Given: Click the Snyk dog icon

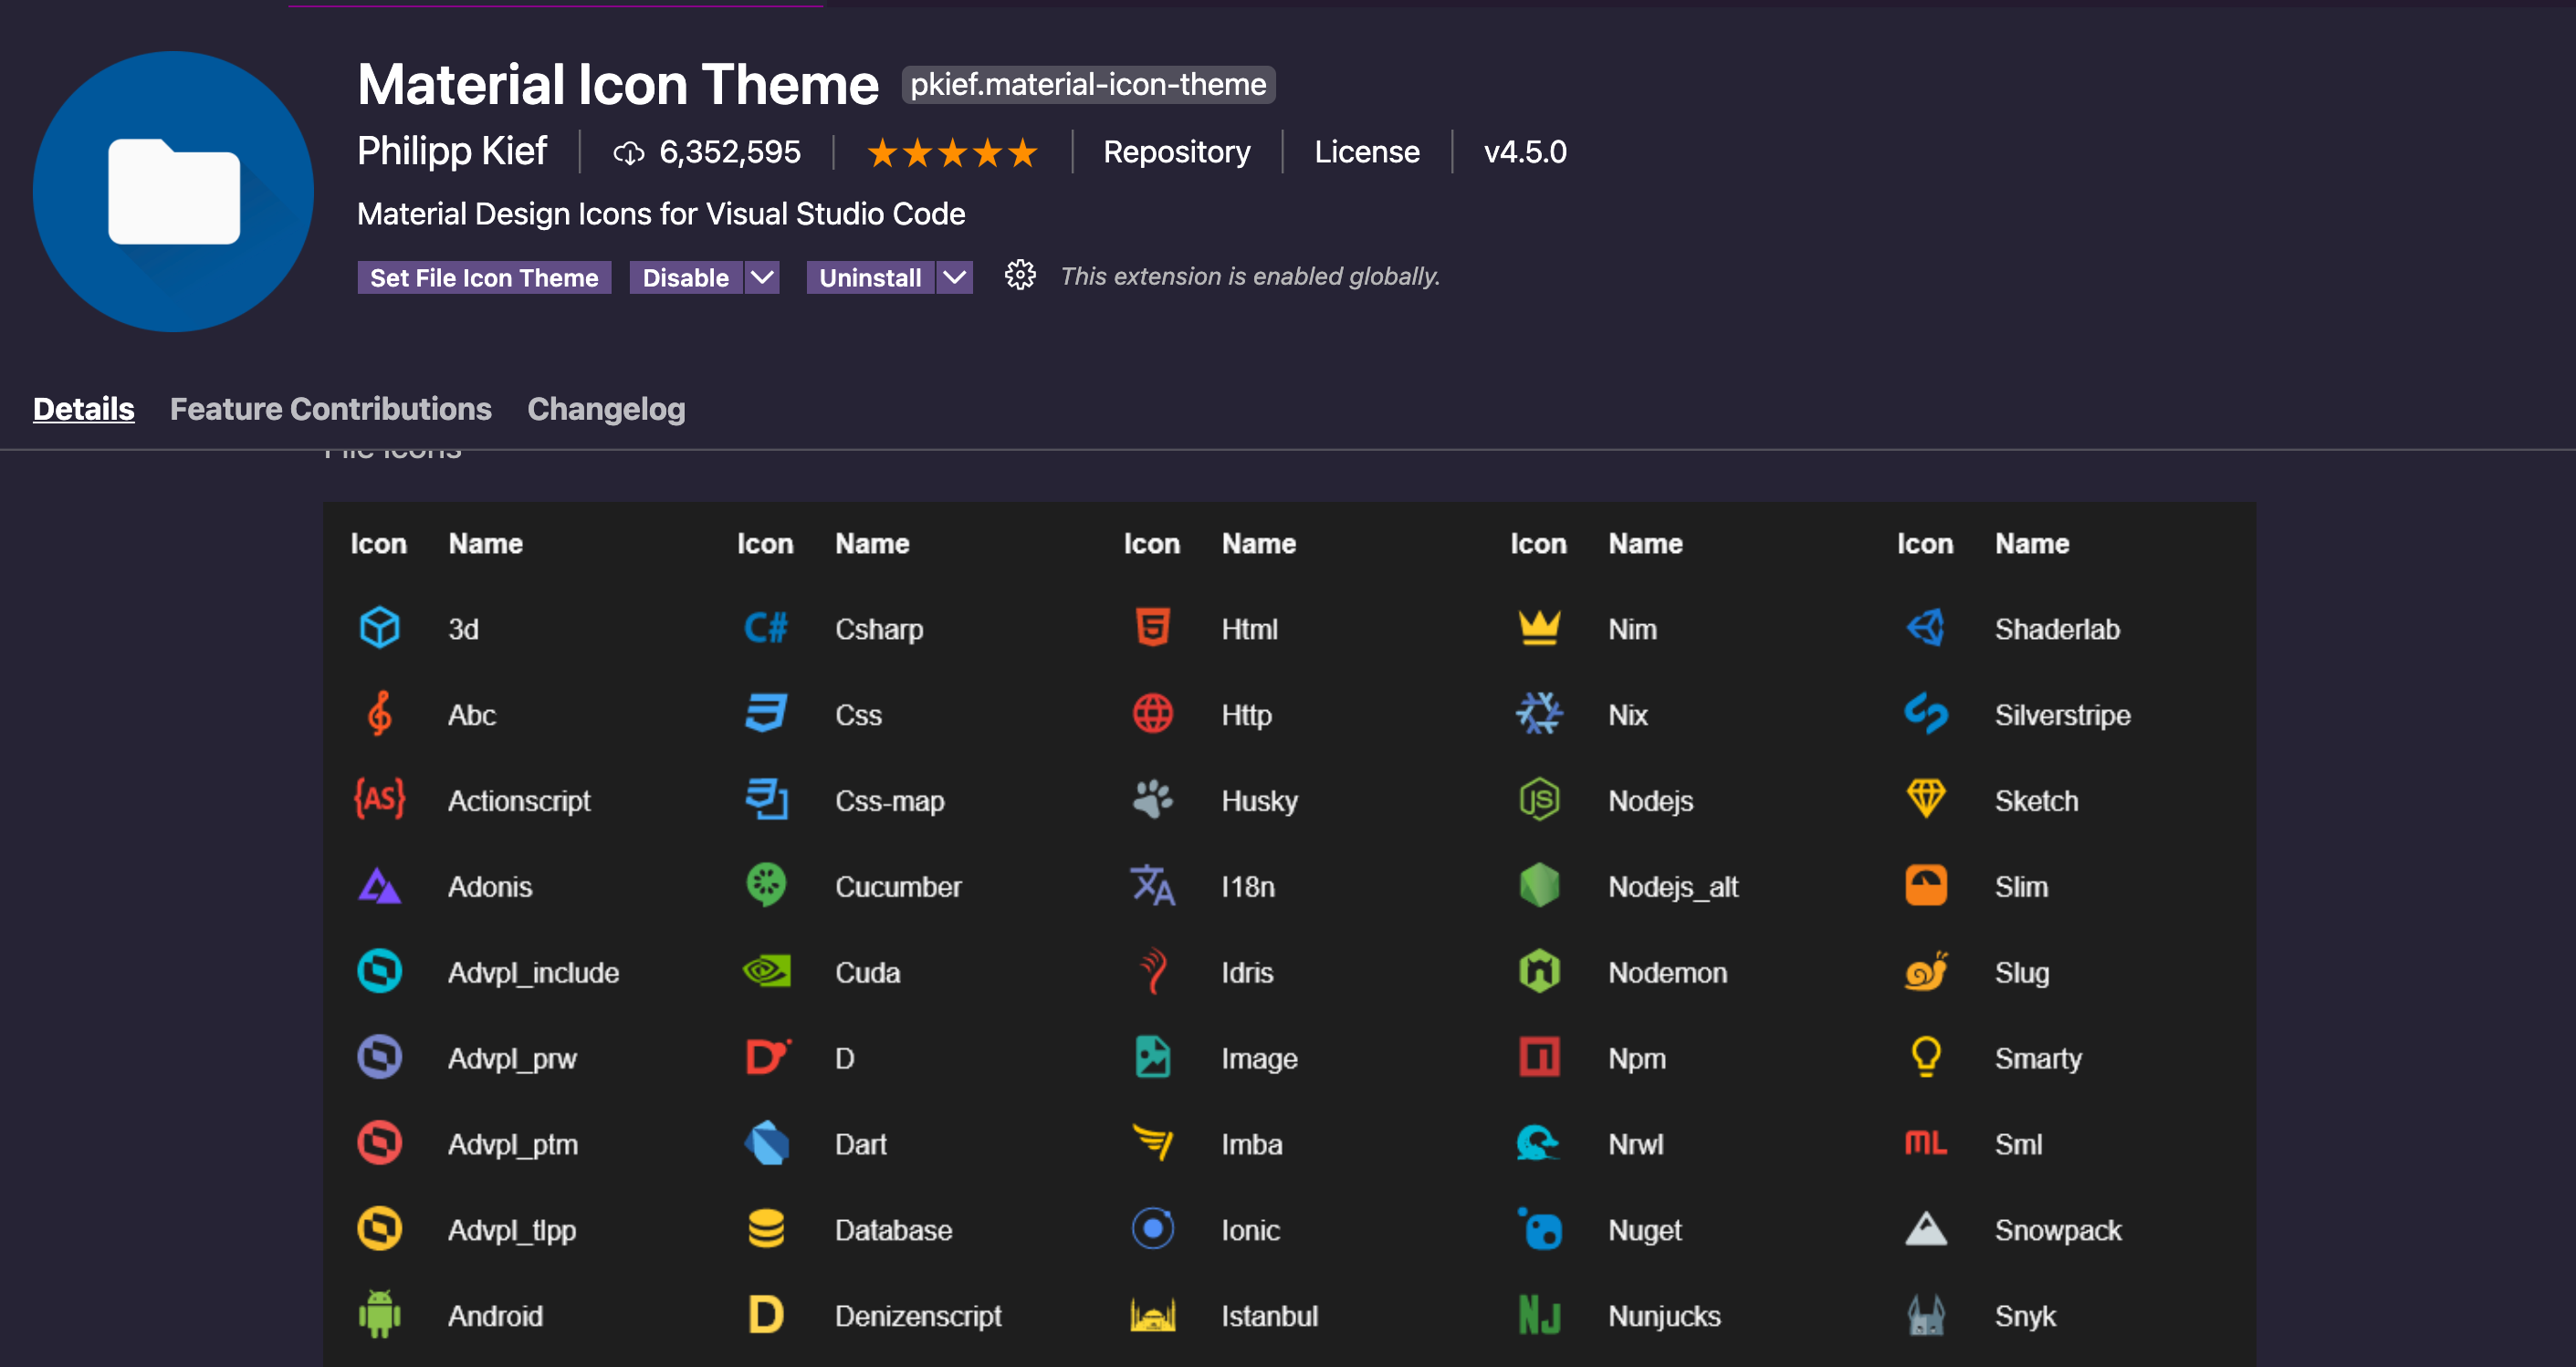Looking at the screenshot, I should pos(1926,1315).
